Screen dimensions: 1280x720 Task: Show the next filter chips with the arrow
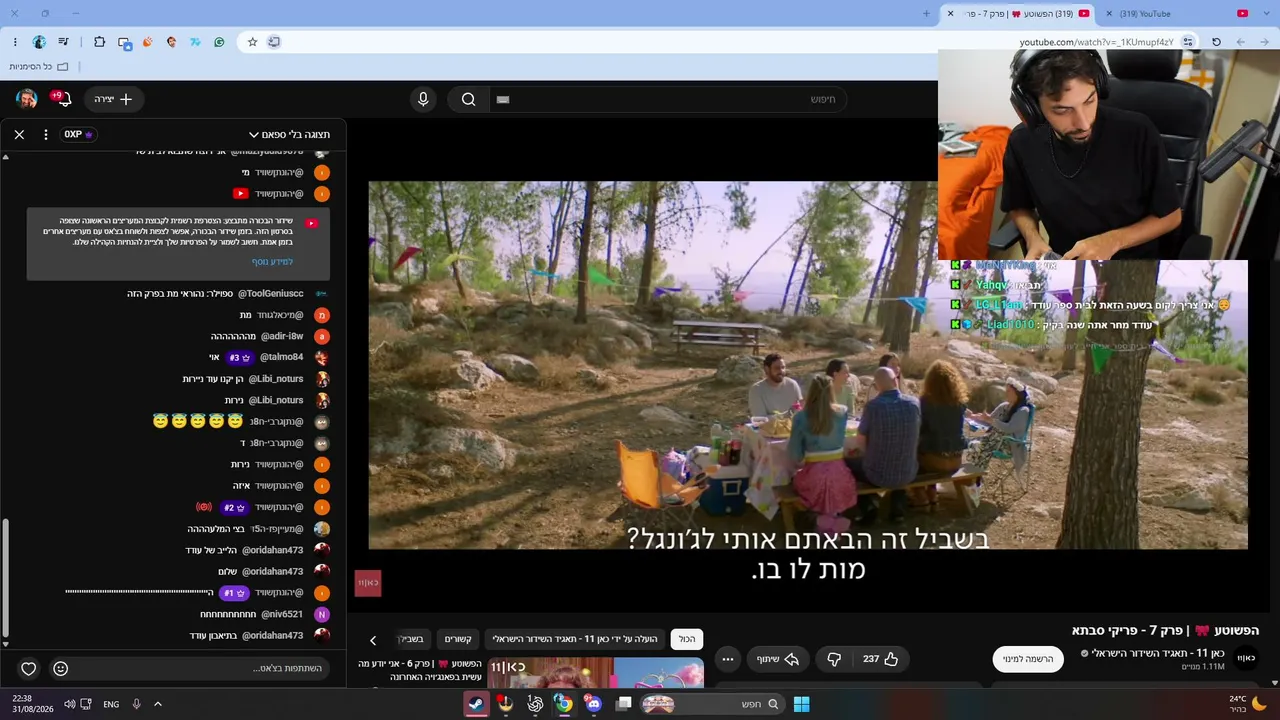373,640
